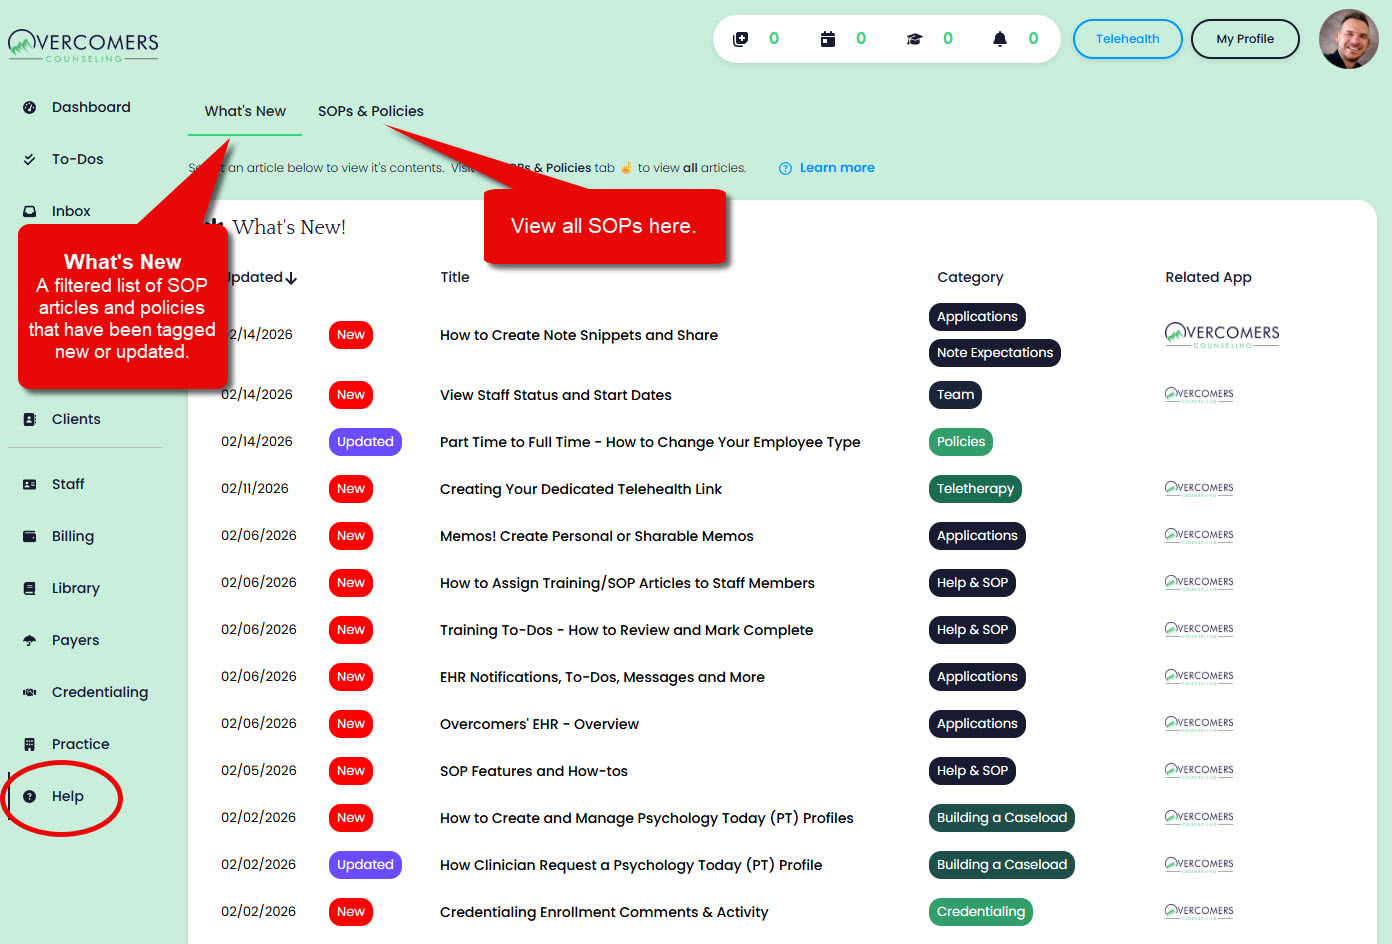Screen dimensions: 1392x944
Task: Open Memos! Create Personal or Sharable Memos
Action: click(x=597, y=536)
